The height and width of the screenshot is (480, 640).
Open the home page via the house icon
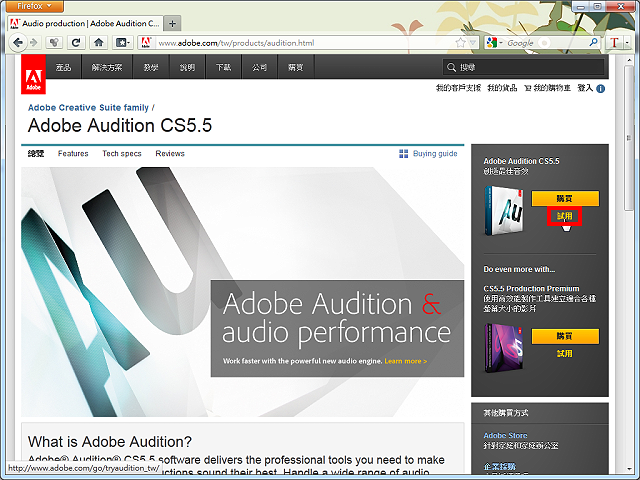98,42
